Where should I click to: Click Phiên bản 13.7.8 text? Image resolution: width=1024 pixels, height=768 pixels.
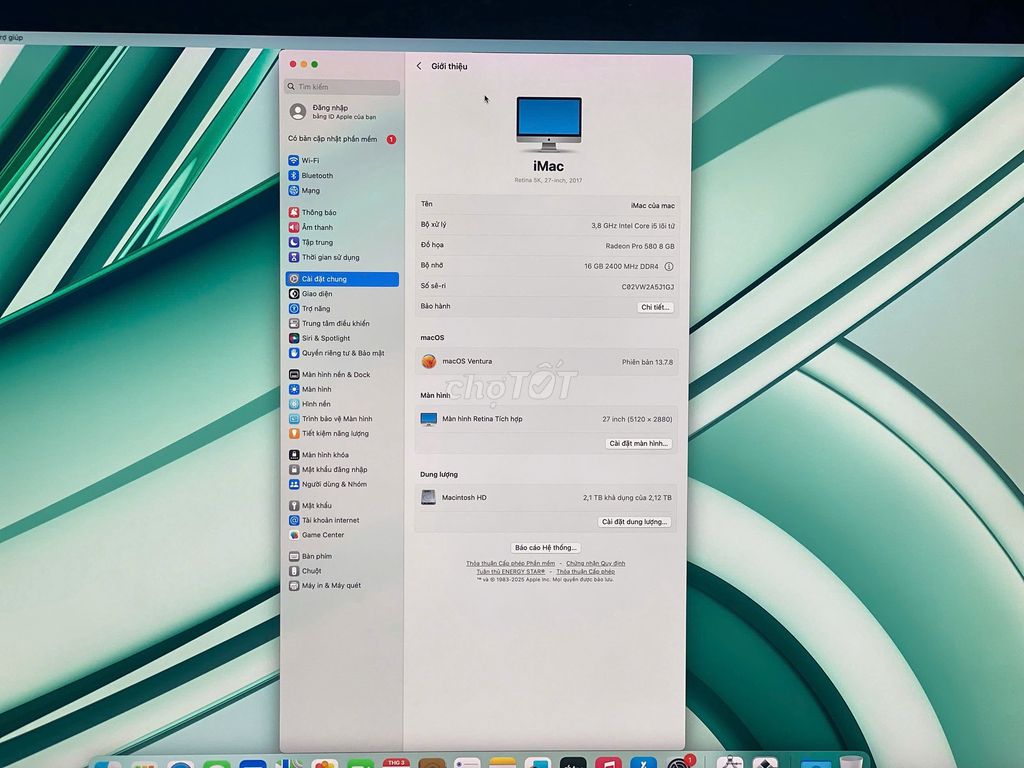tap(647, 362)
